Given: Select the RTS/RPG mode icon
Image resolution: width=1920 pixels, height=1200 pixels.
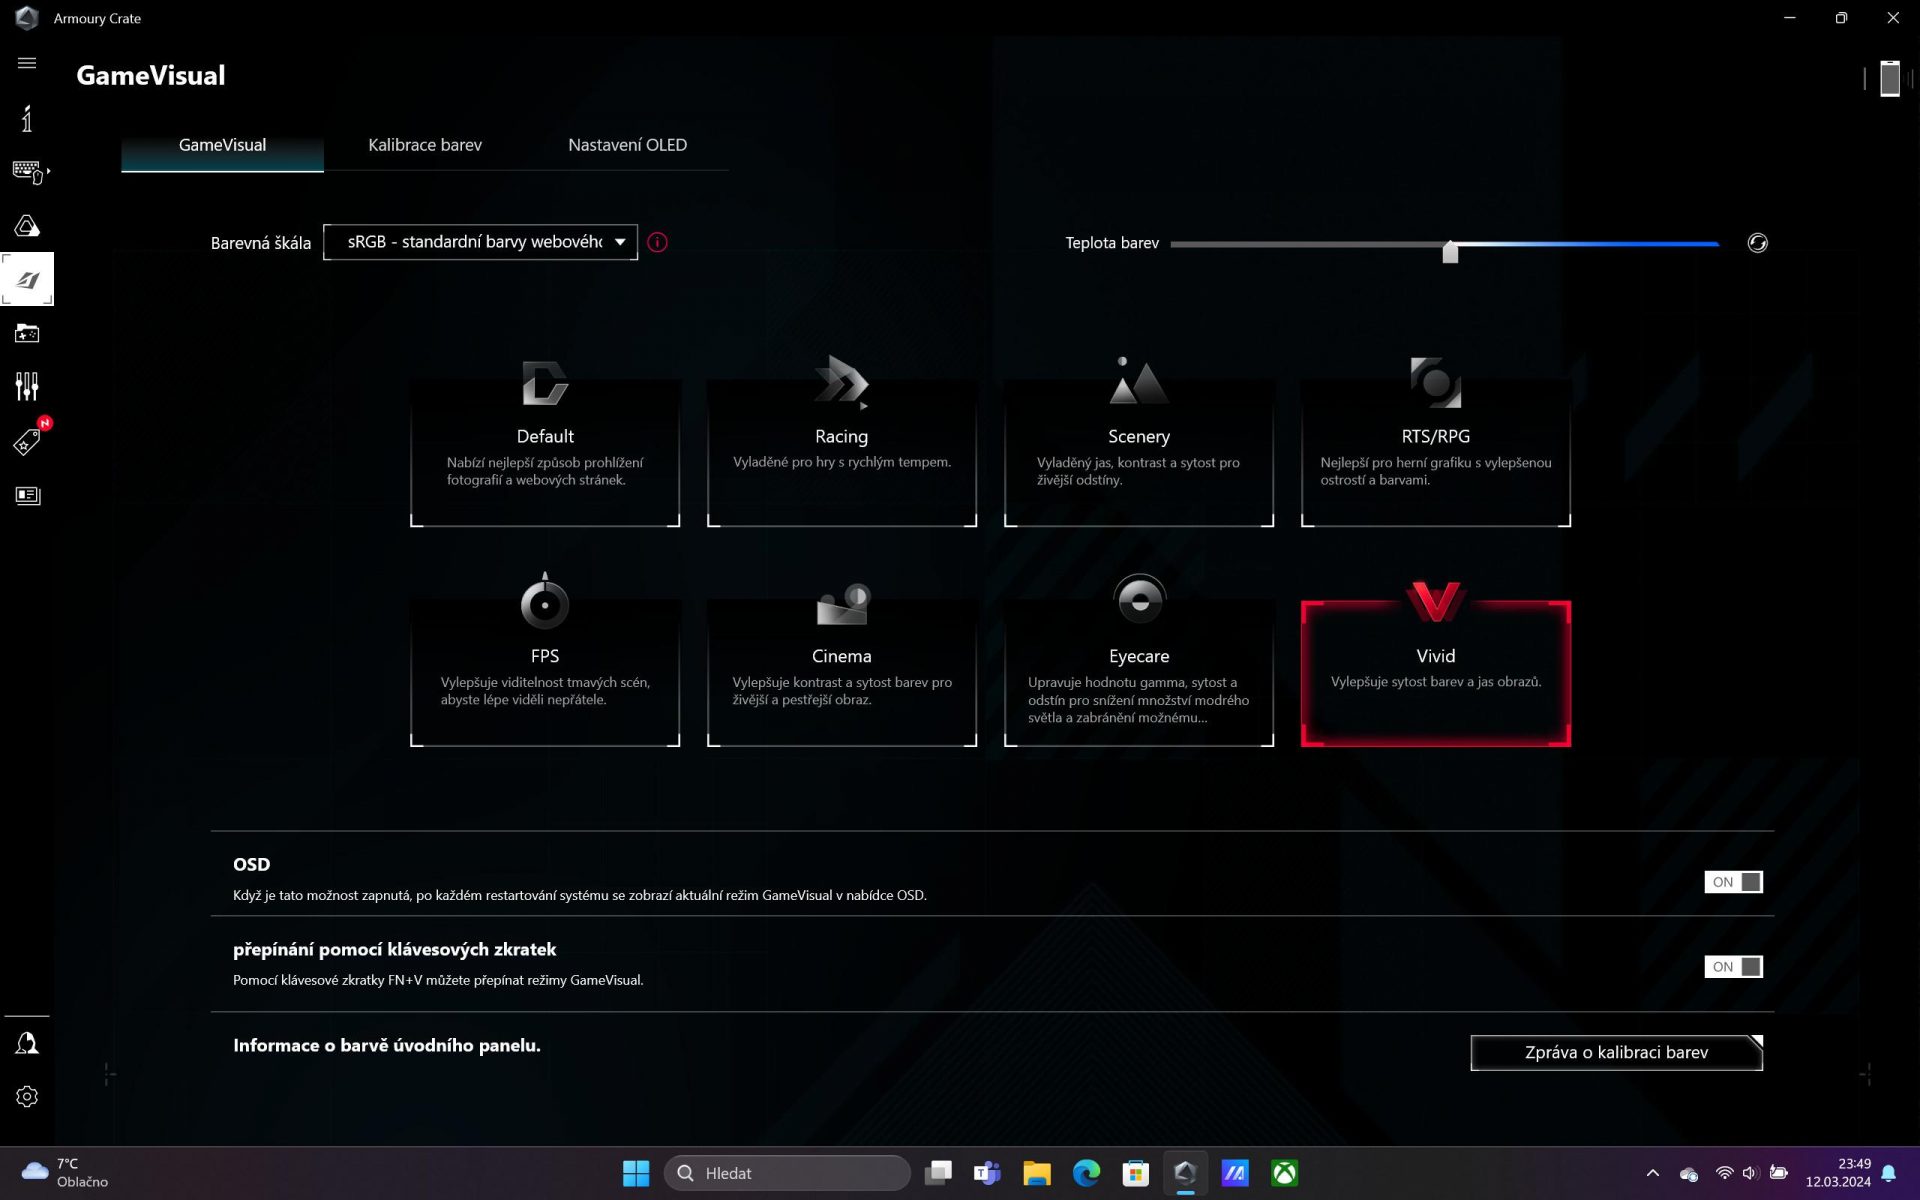Looking at the screenshot, I should point(1435,382).
